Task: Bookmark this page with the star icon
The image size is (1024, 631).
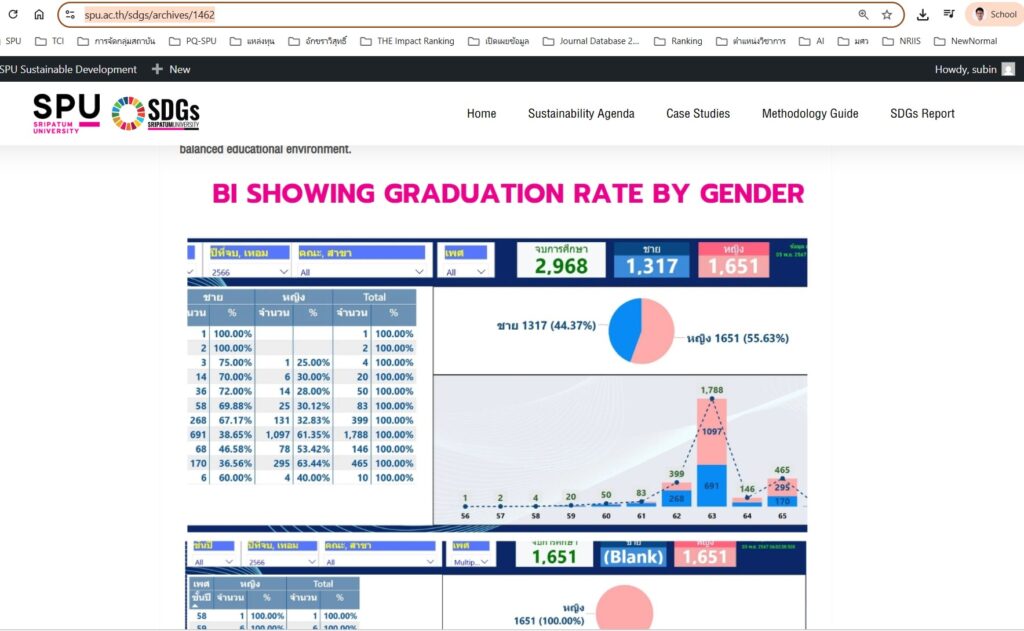Action: click(887, 15)
